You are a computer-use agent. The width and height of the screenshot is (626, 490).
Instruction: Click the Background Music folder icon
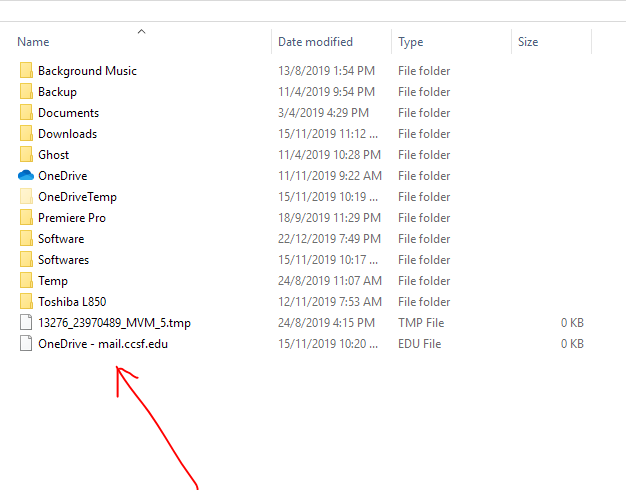click(x=26, y=71)
